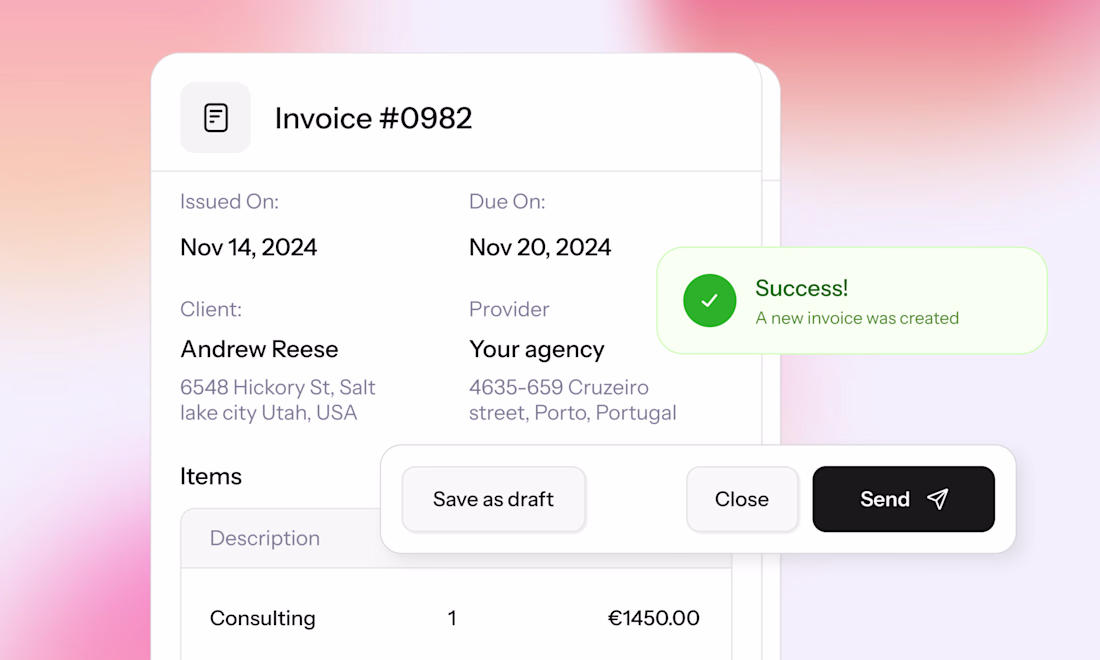The height and width of the screenshot is (660, 1100).
Task: Click the Description column header
Action: tap(264, 538)
